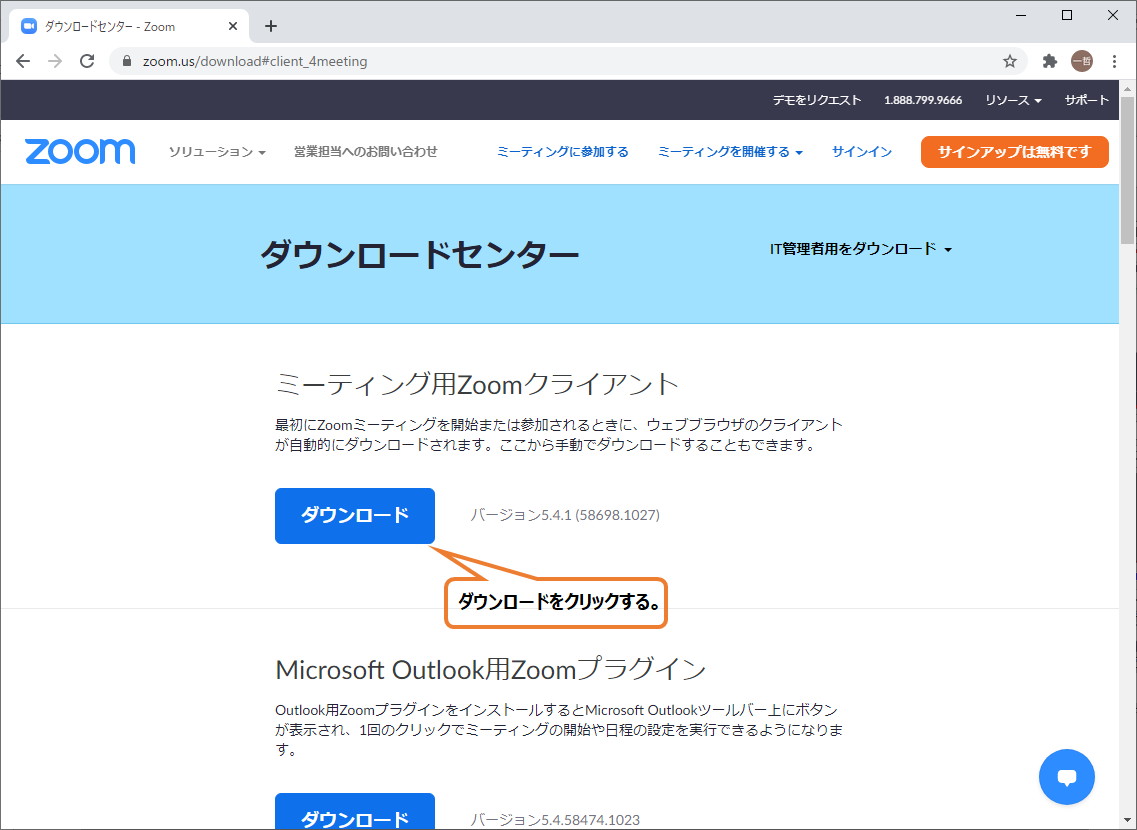
Task: Click the サポート menu link
Action: (1086, 100)
